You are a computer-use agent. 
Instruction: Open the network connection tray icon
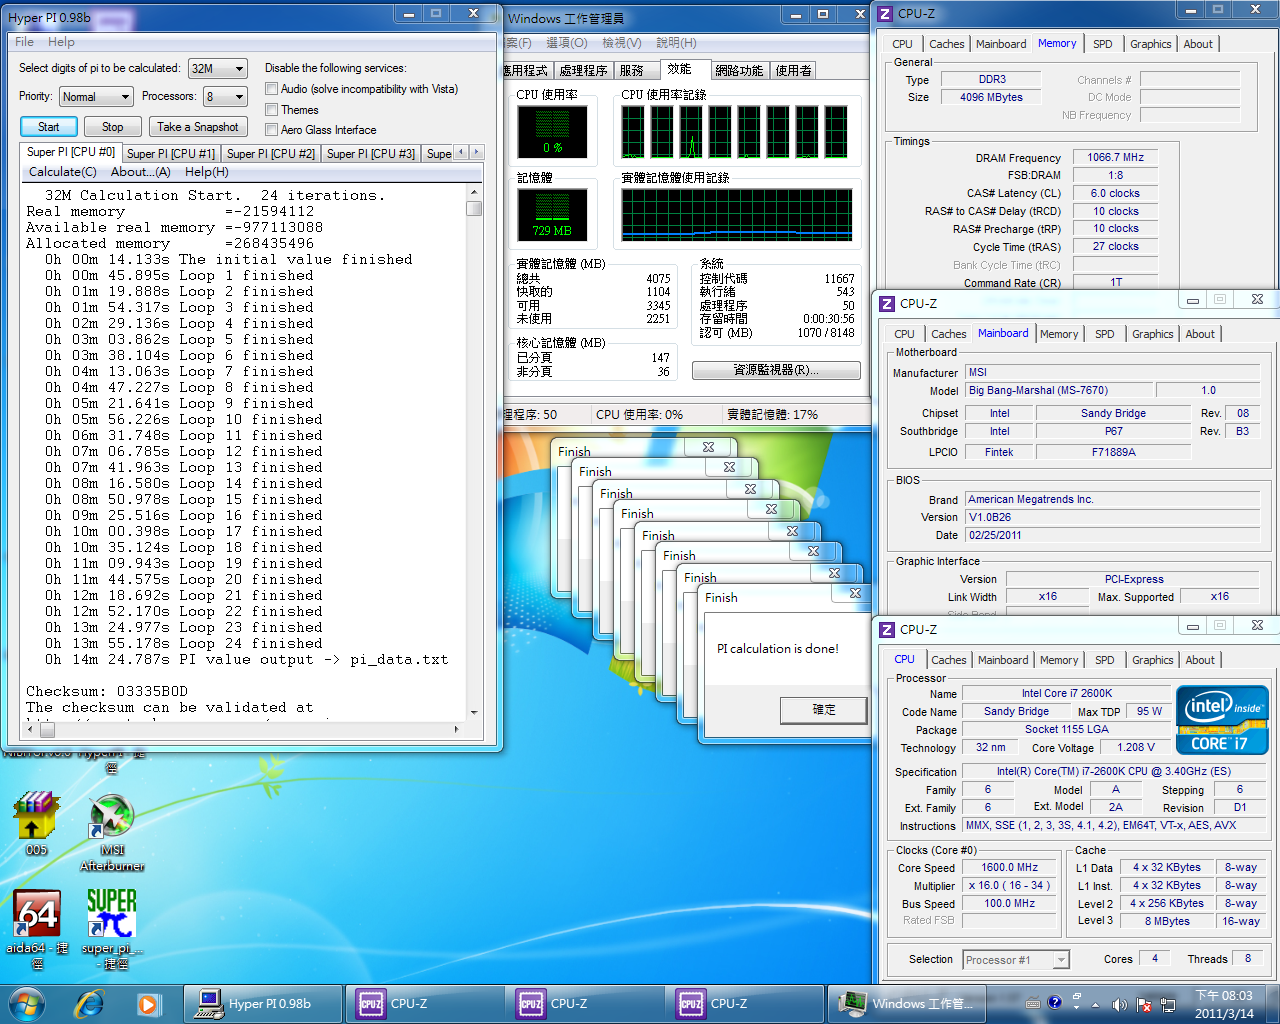pos(1167,1004)
